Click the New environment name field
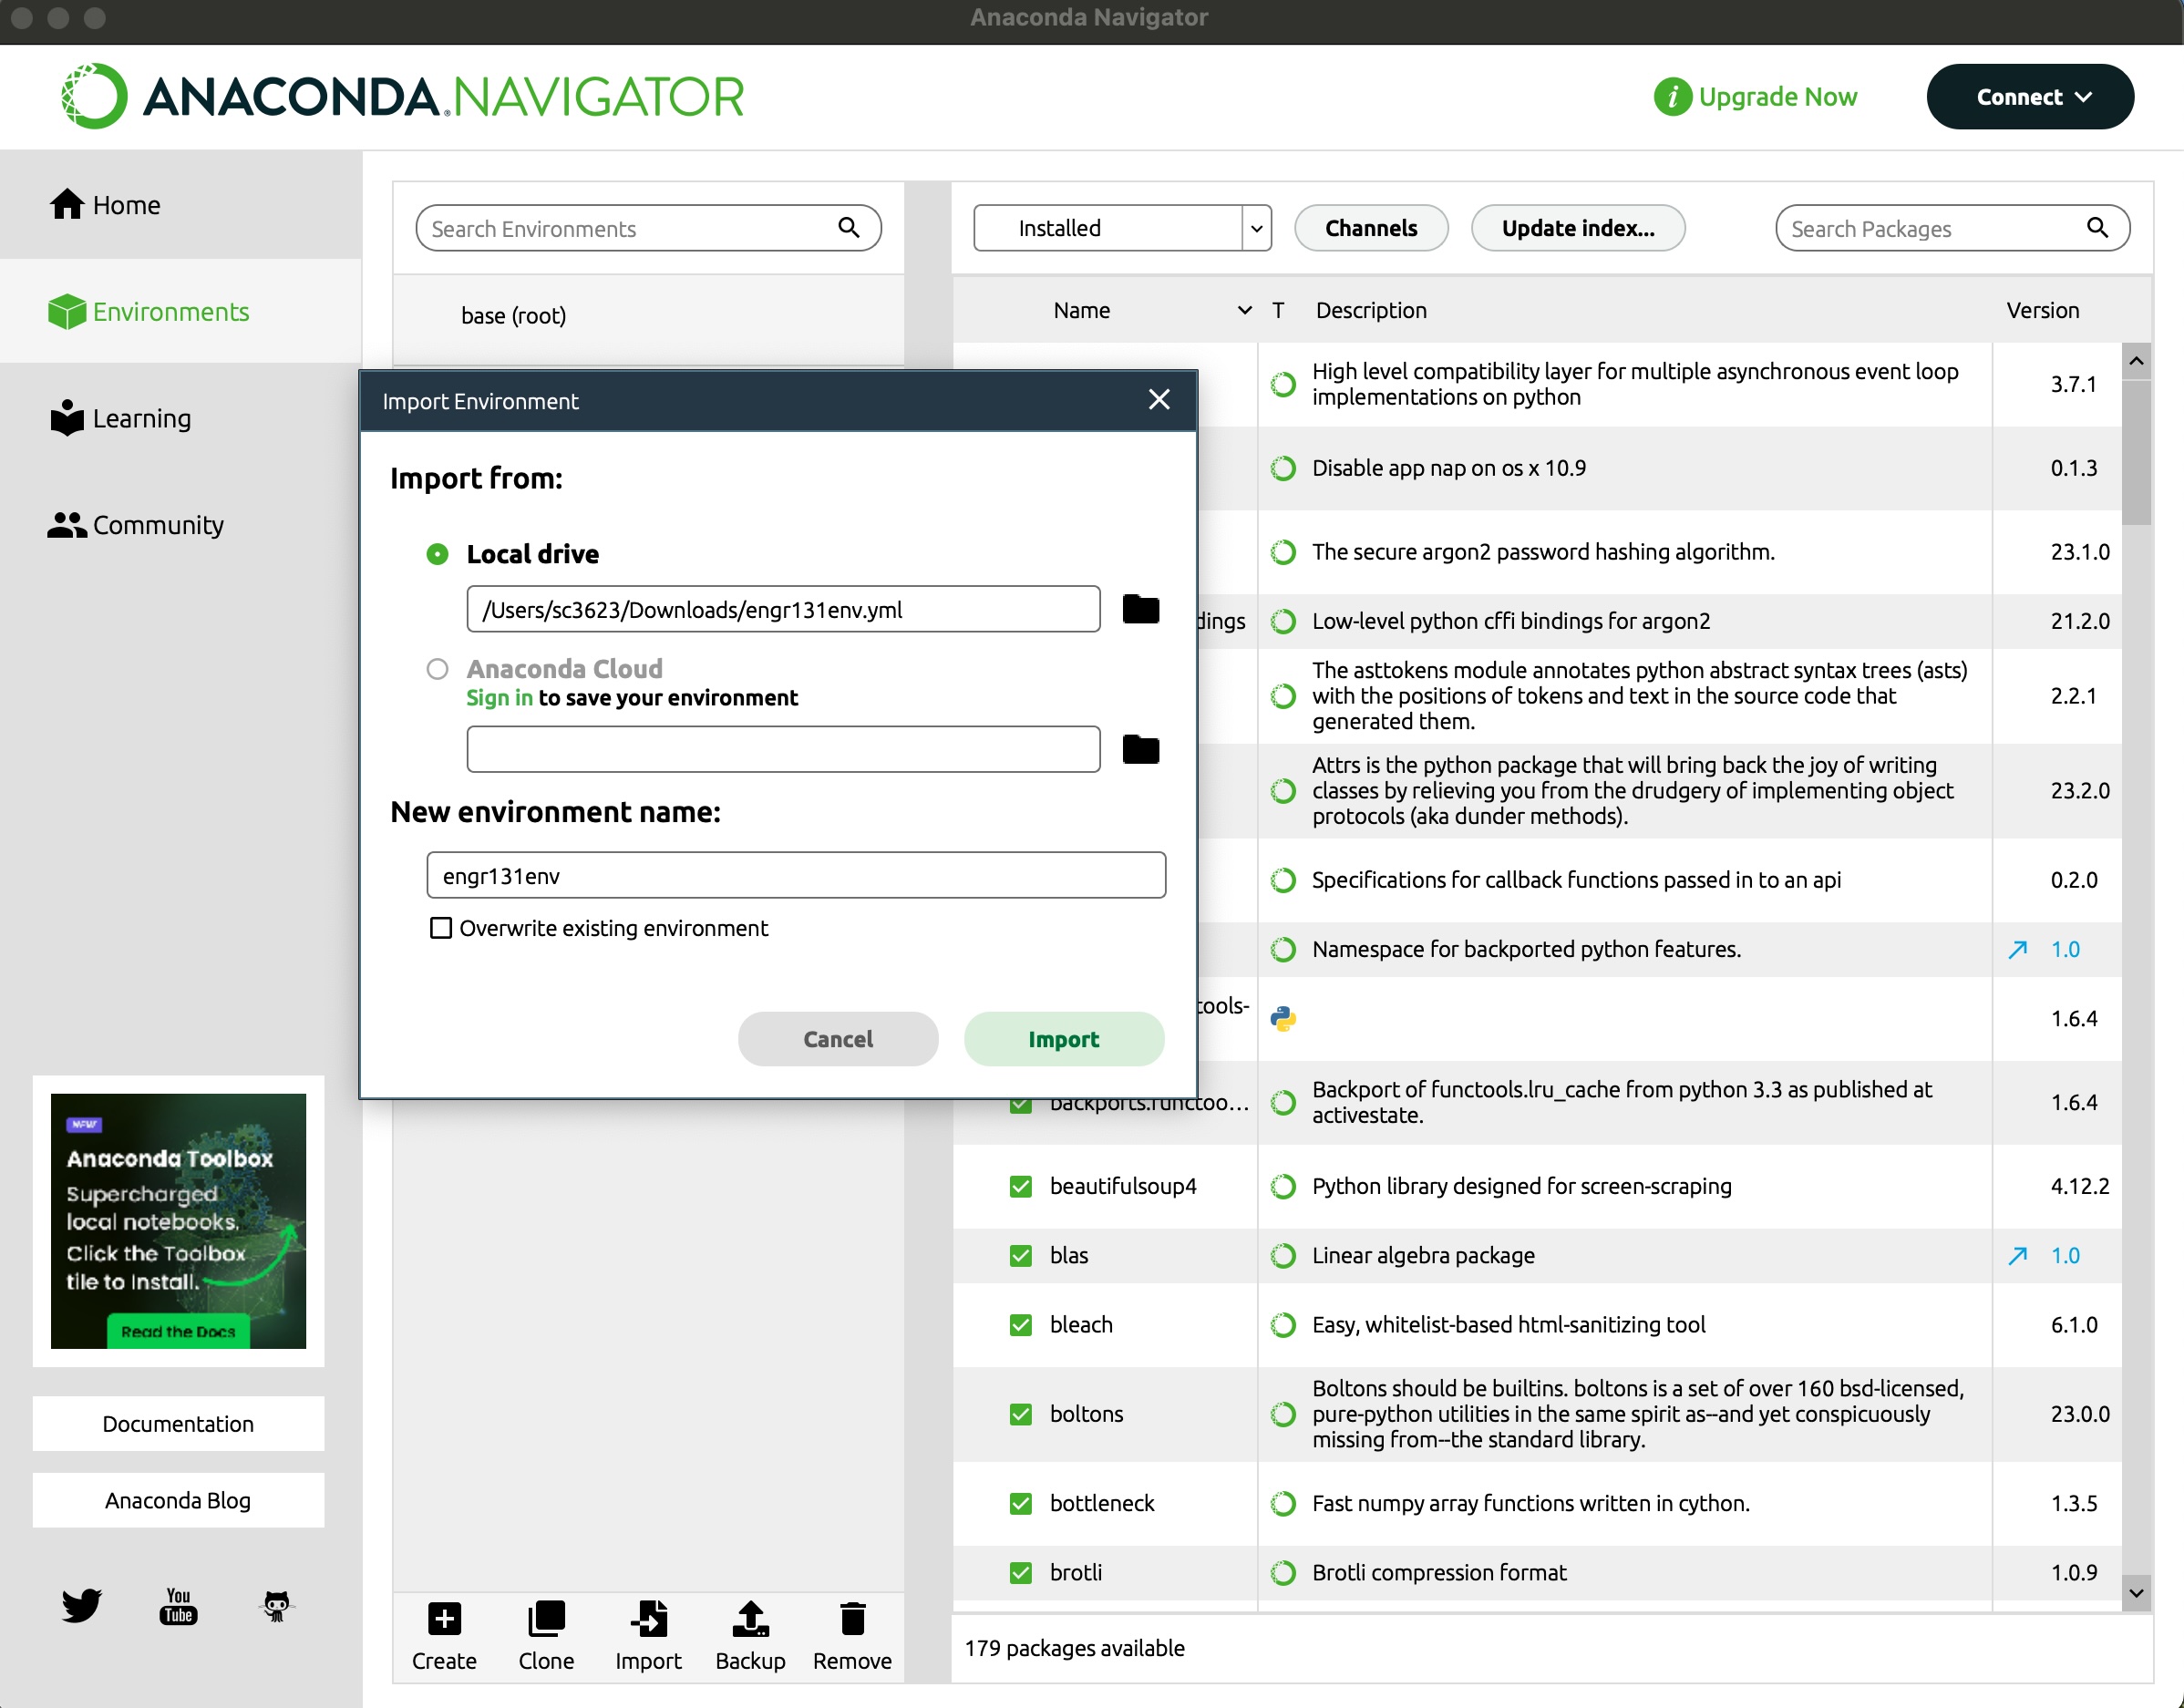 [796, 875]
